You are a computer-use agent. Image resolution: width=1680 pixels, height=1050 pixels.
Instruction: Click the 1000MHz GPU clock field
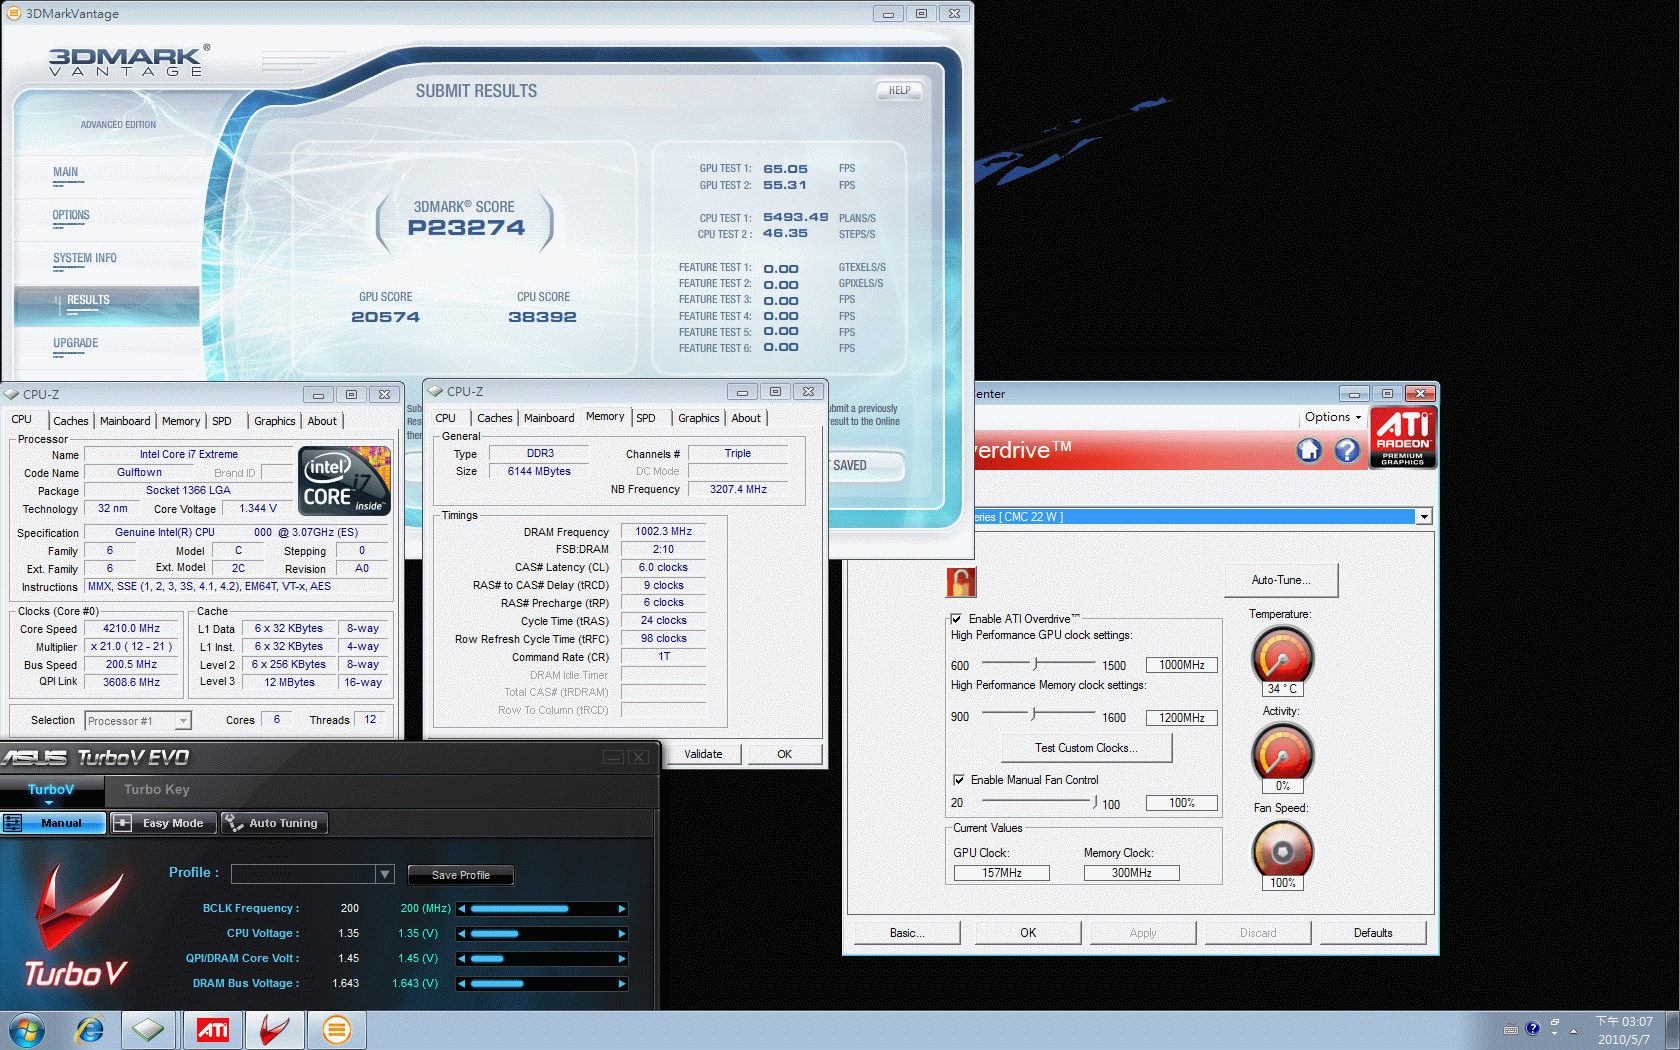(1182, 665)
